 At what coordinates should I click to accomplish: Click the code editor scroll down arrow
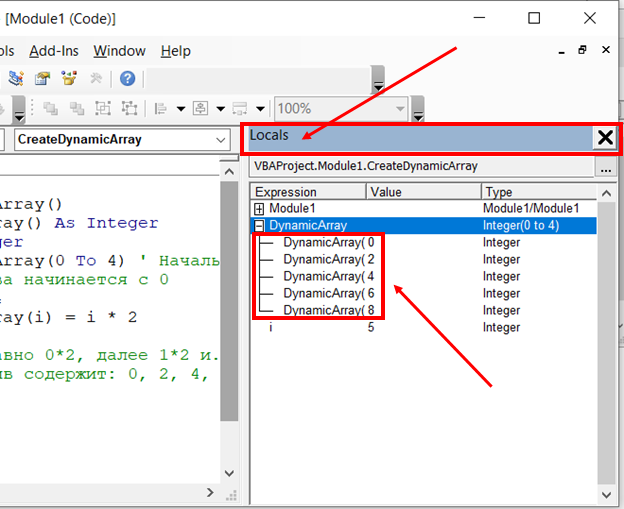[229, 473]
